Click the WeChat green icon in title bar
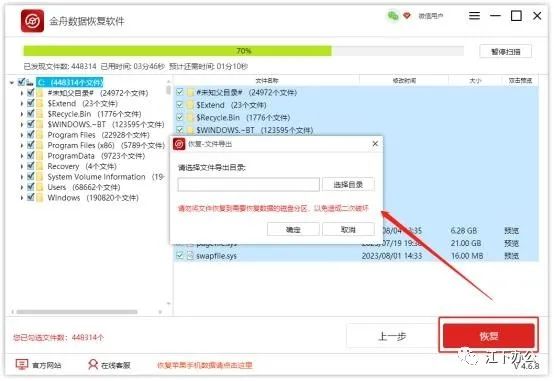The image size is (554, 381). coord(393,16)
